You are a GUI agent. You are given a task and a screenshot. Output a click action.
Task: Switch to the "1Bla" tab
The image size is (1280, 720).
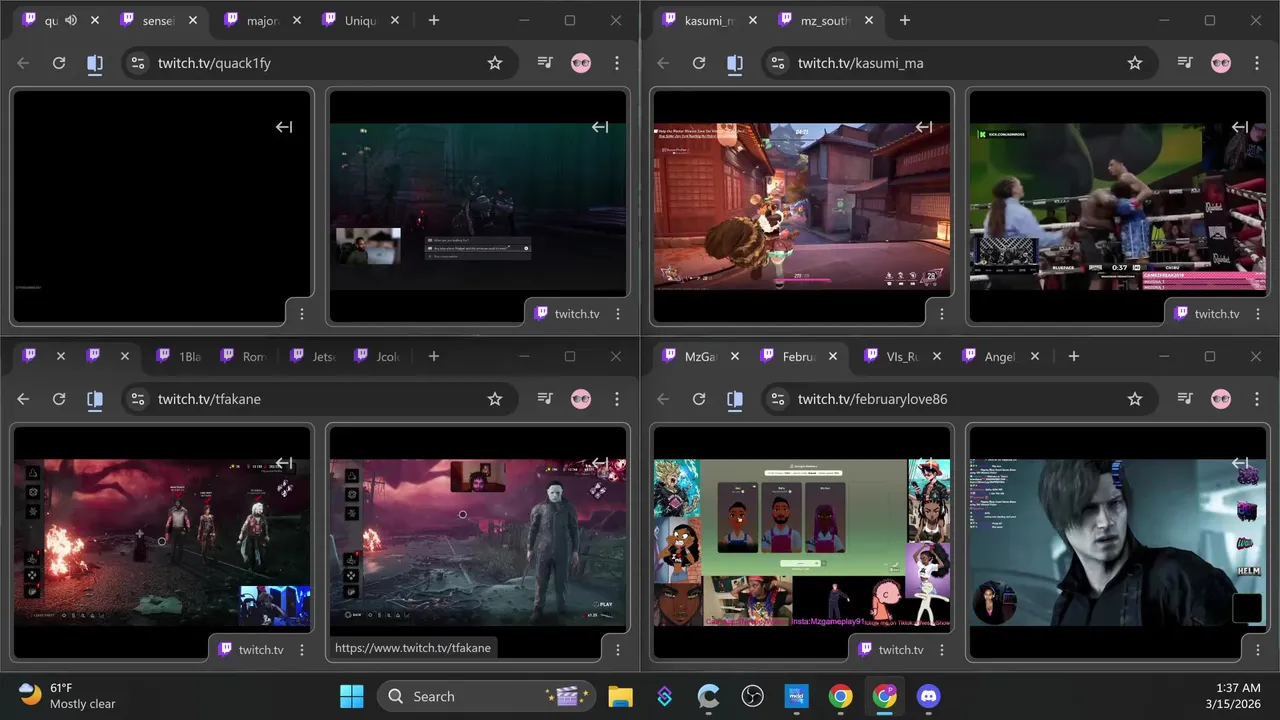click(178, 356)
